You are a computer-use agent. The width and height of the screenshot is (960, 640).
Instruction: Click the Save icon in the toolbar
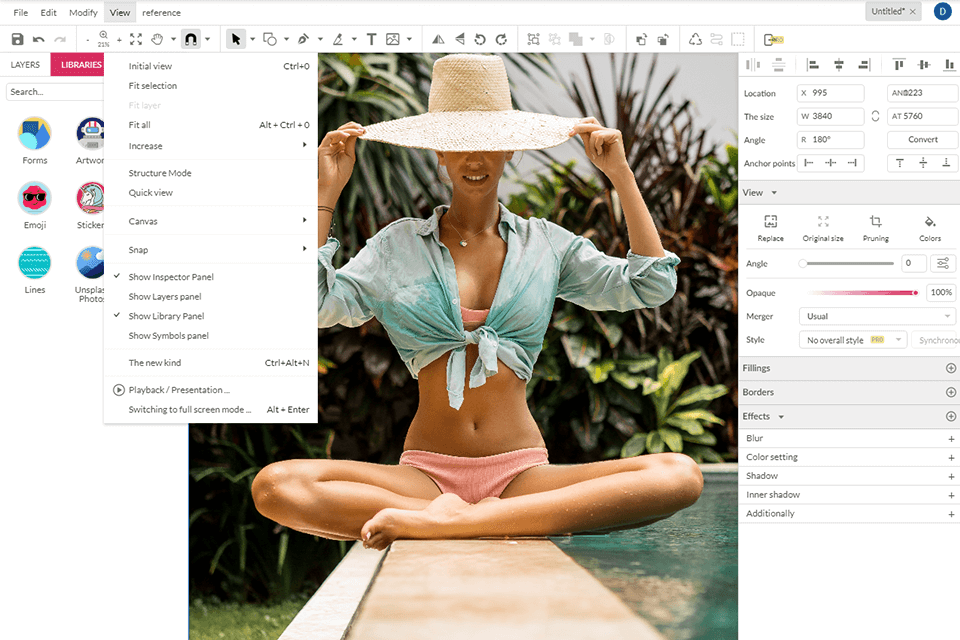point(17,39)
